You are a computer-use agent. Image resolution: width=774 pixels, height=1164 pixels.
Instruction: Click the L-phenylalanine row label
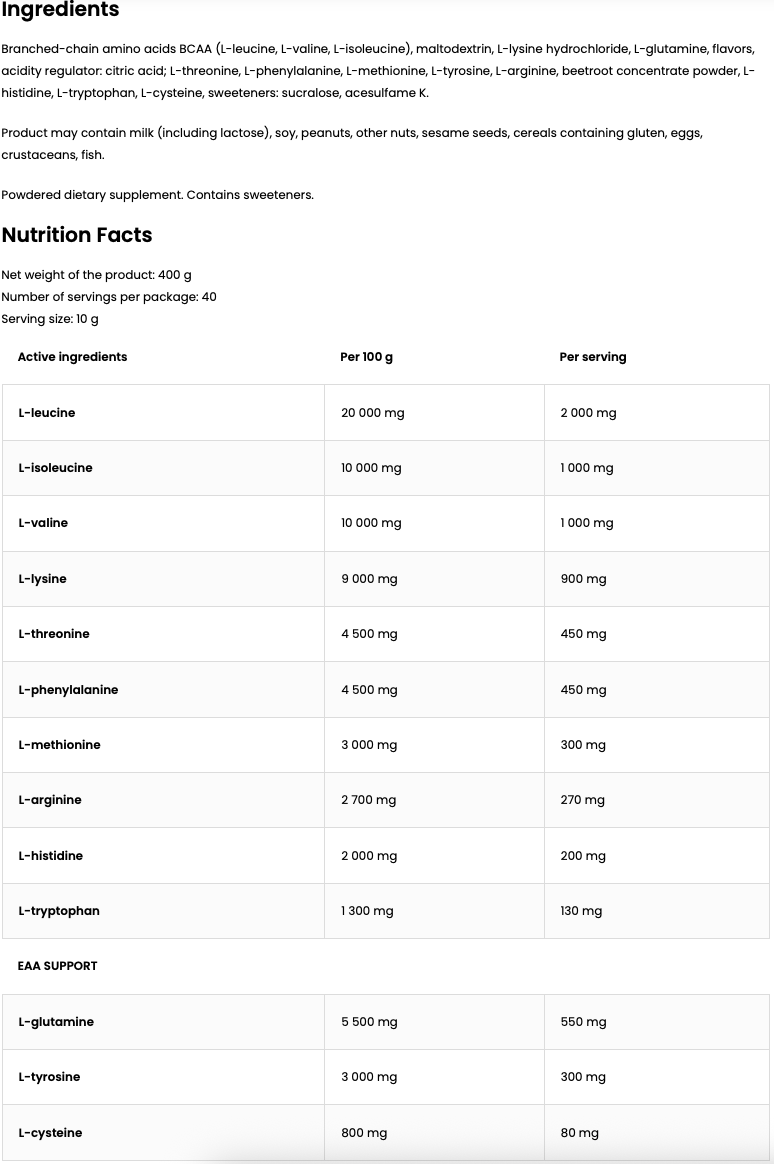68,690
